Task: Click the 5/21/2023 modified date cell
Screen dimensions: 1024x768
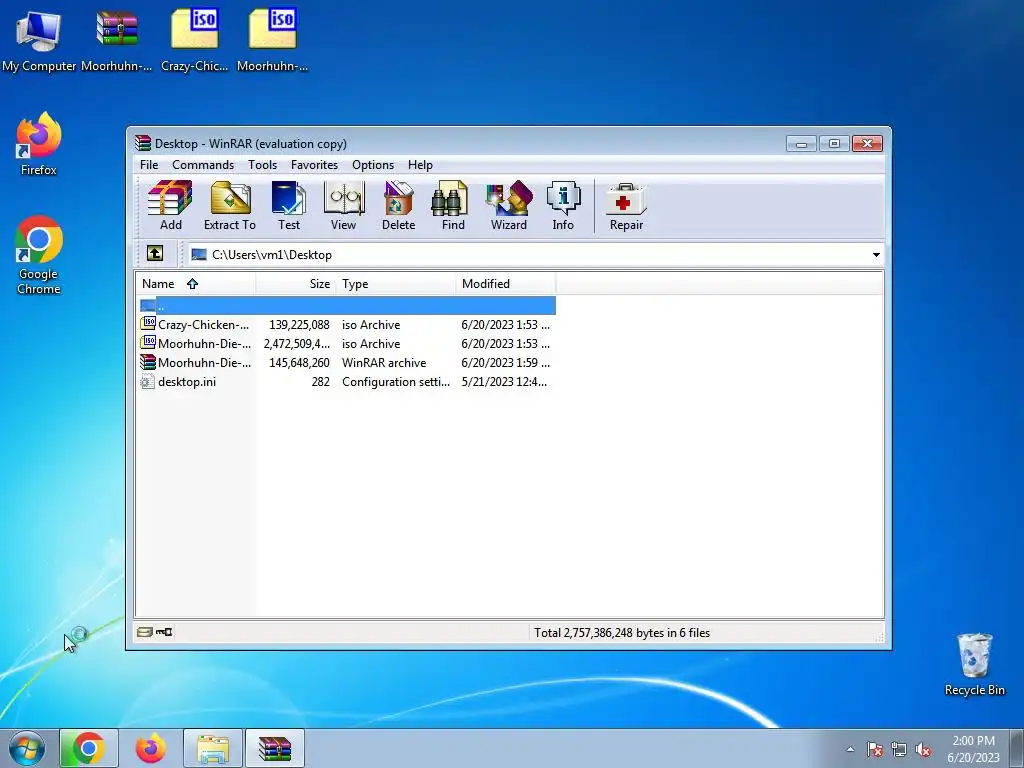Action: [504, 381]
